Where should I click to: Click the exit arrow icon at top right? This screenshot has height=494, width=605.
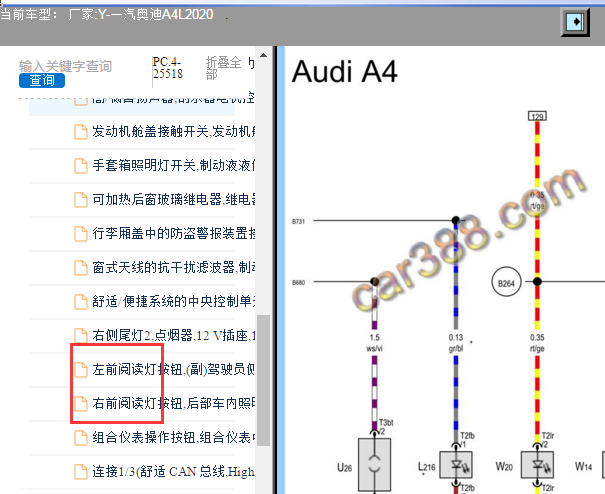coord(575,22)
